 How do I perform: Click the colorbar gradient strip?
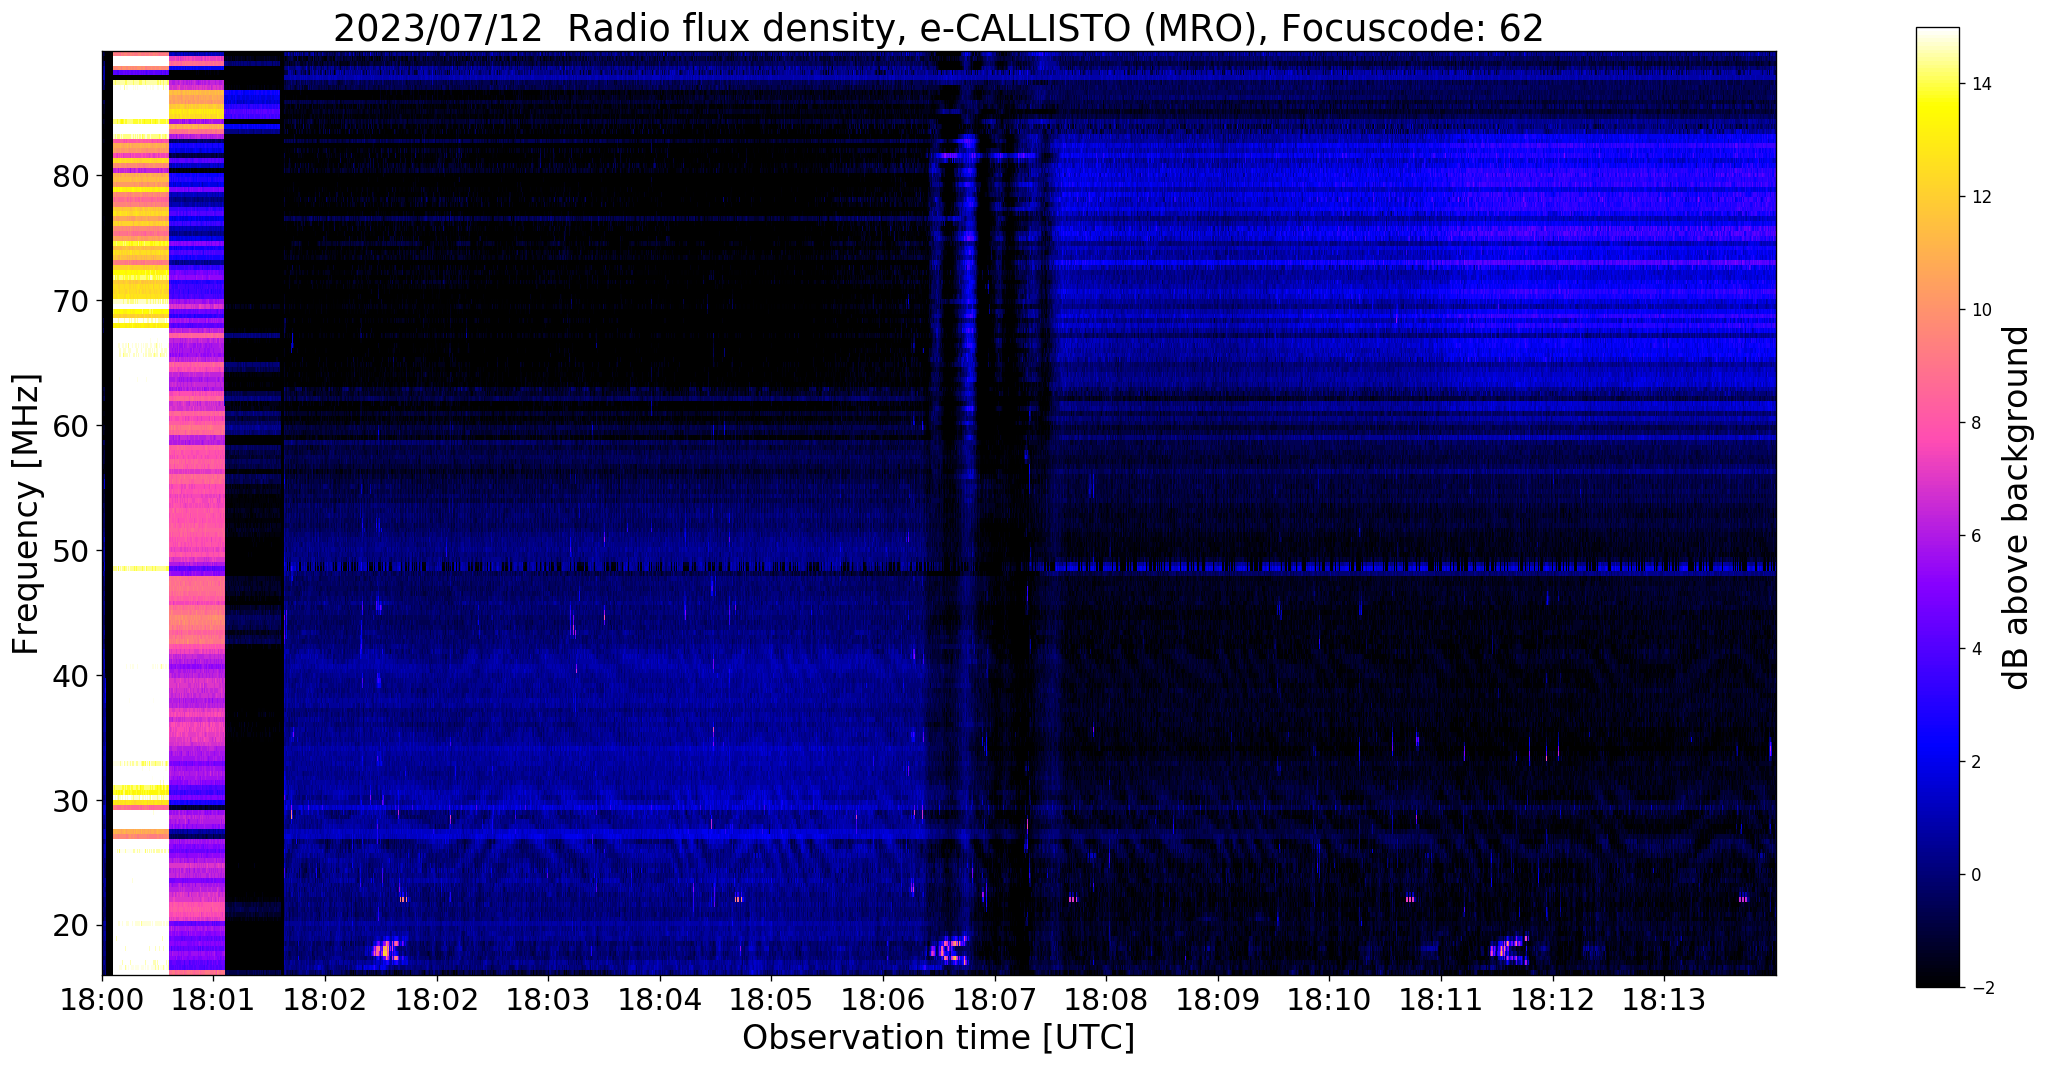(x=1937, y=507)
